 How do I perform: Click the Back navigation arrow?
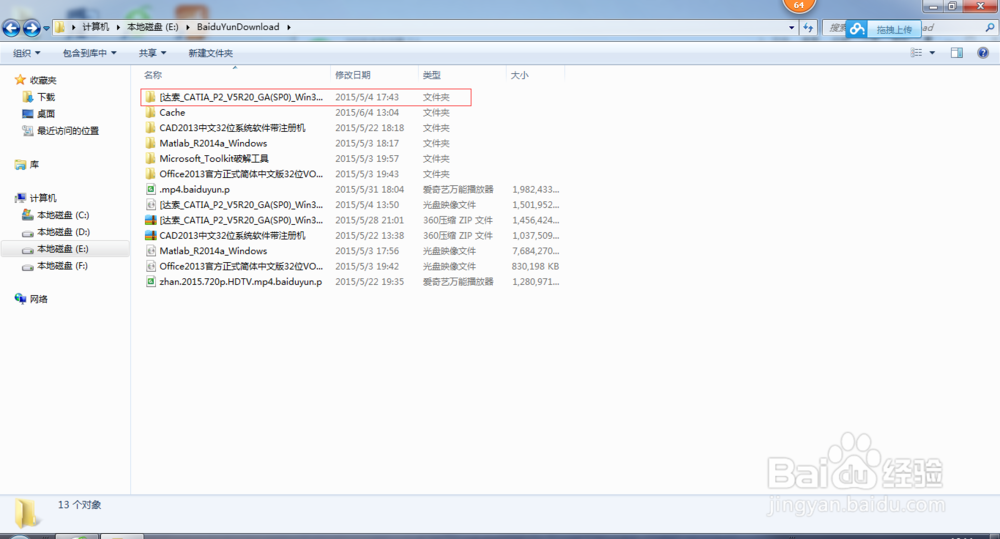11,27
